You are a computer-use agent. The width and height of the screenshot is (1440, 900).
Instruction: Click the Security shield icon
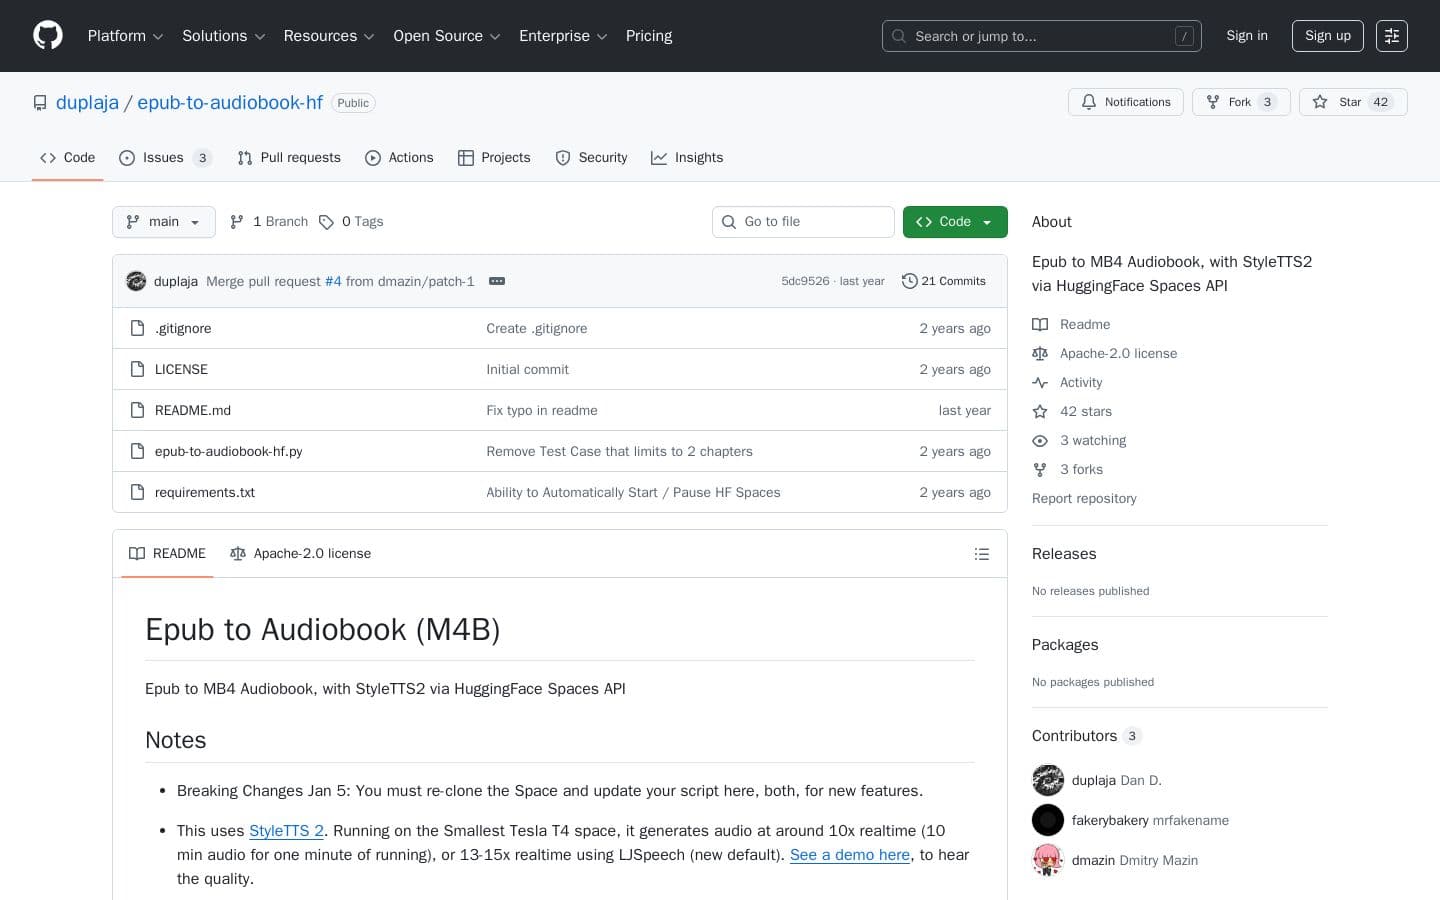tap(563, 158)
